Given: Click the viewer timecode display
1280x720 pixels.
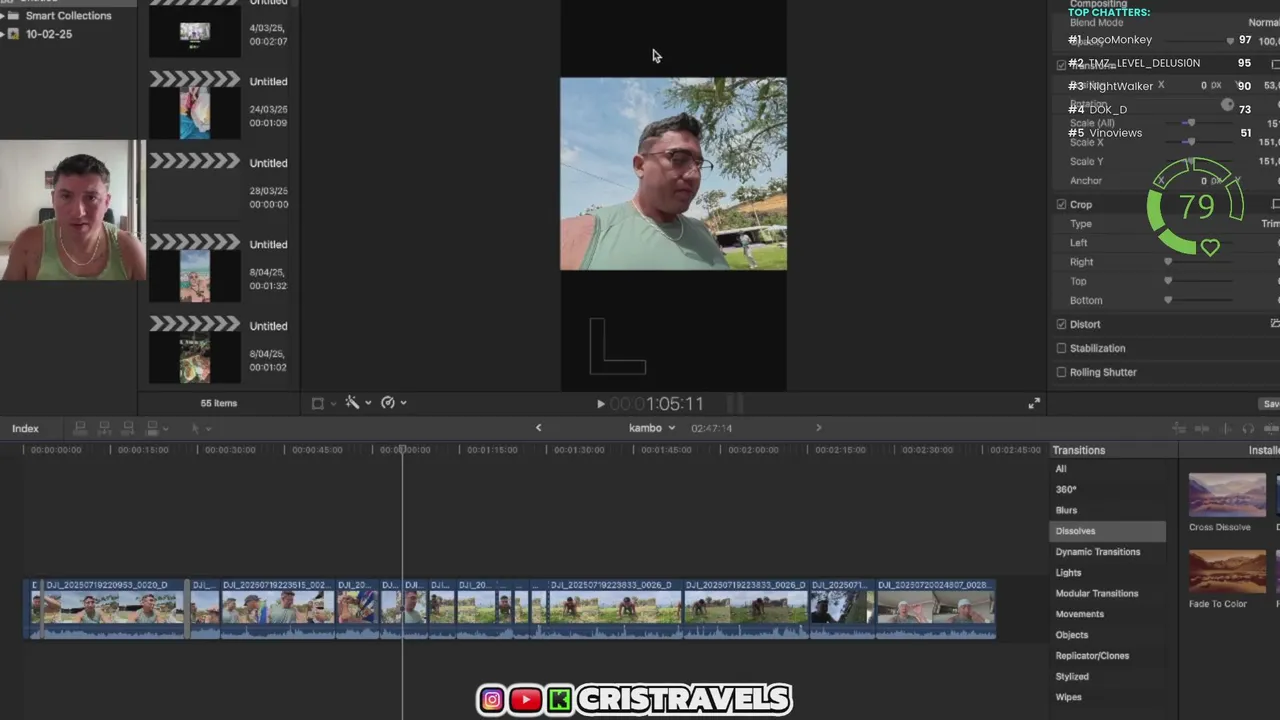Looking at the screenshot, I should point(657,404).
